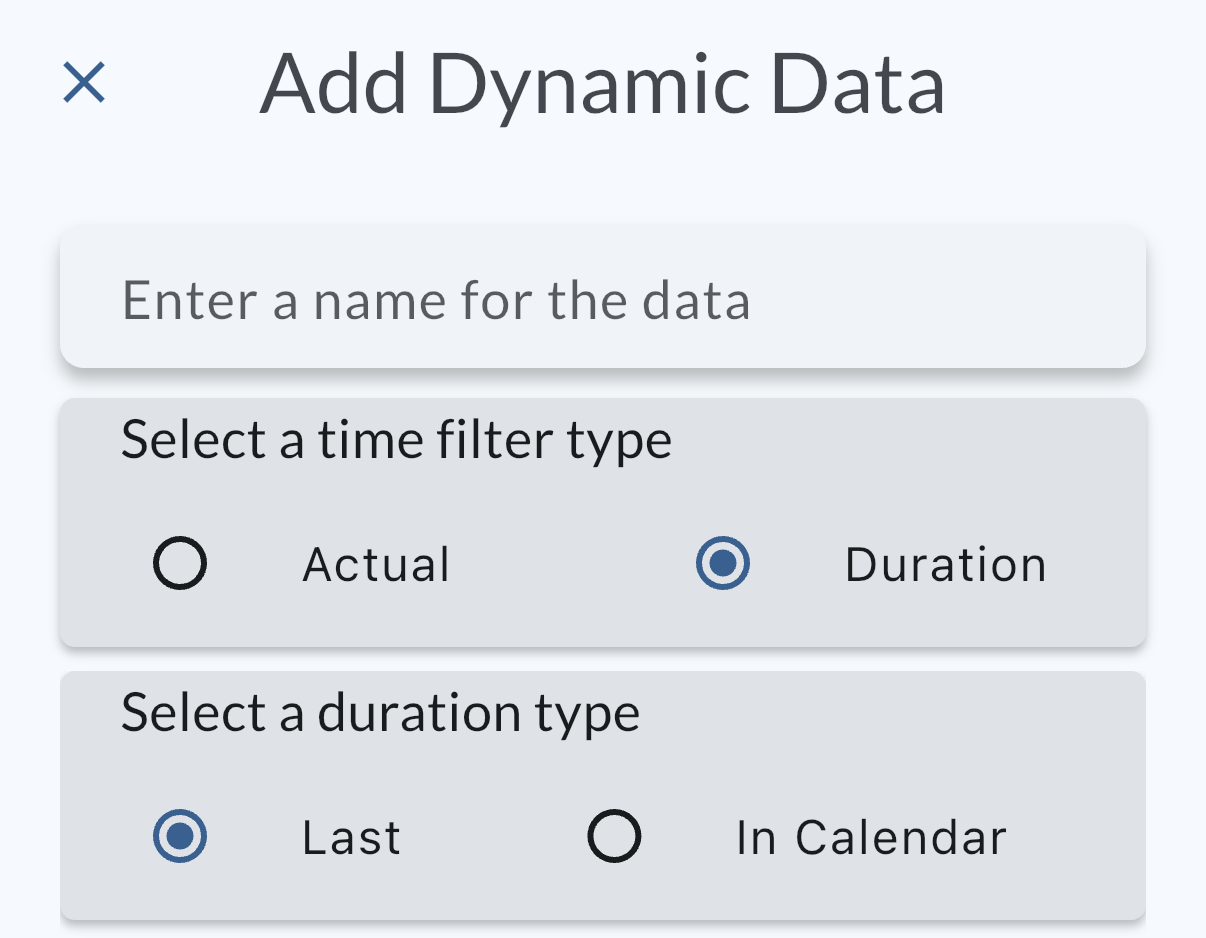This screenshot has height=938, width=1206.
Task: Click empty space between Actual and Duration
Action: (570, 565)
